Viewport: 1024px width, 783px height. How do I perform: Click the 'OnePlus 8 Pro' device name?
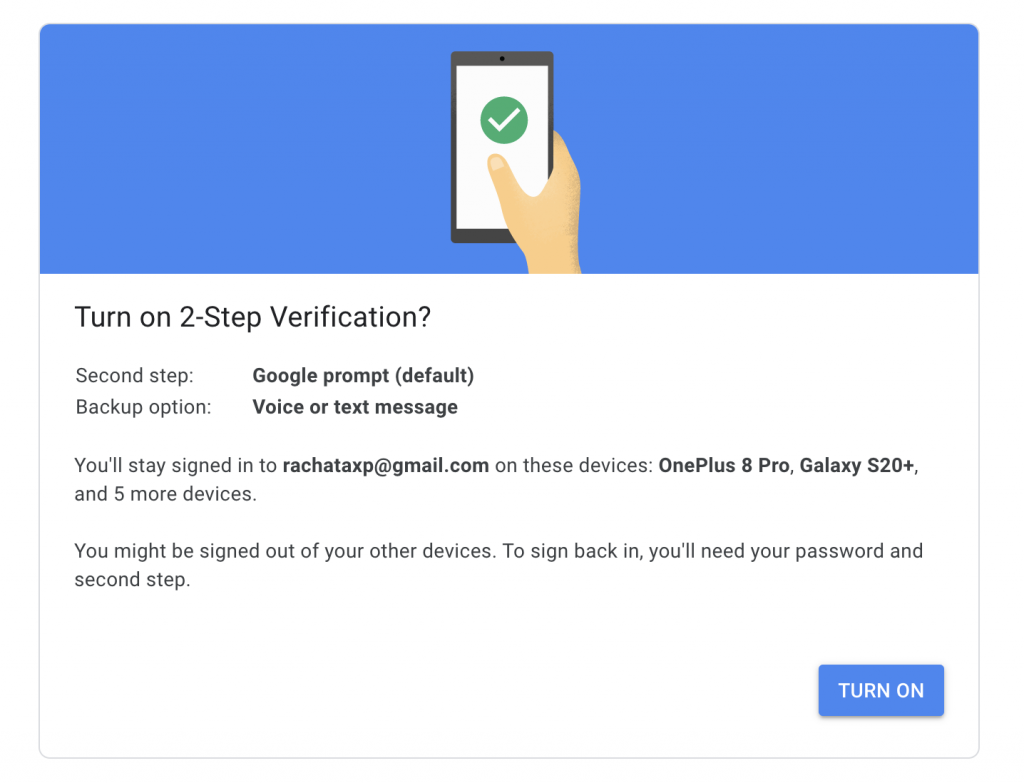coord(724,466)
